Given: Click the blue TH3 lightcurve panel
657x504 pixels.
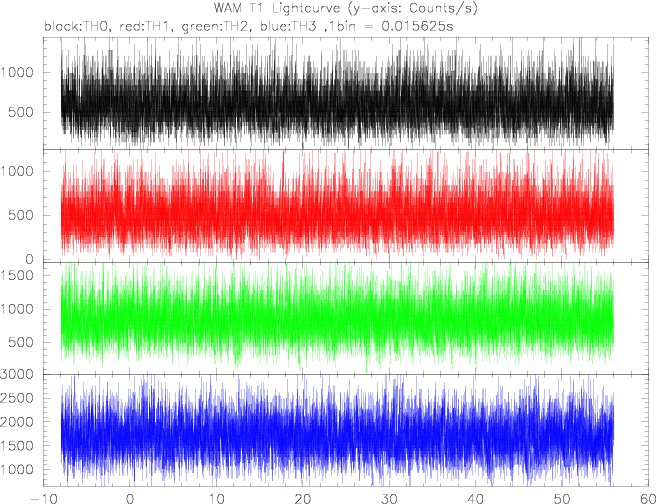Looking at the screenshot, I should click(347, 430).
